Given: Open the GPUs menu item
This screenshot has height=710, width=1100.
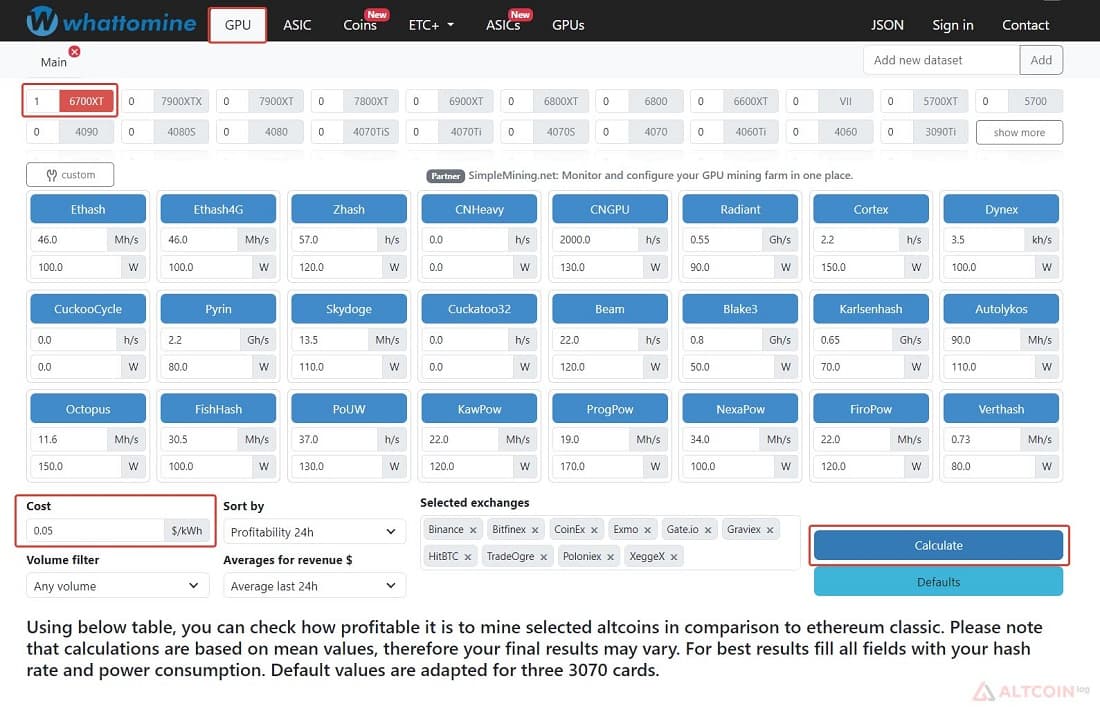Looking at the screenshot, I should click(568, 25).
